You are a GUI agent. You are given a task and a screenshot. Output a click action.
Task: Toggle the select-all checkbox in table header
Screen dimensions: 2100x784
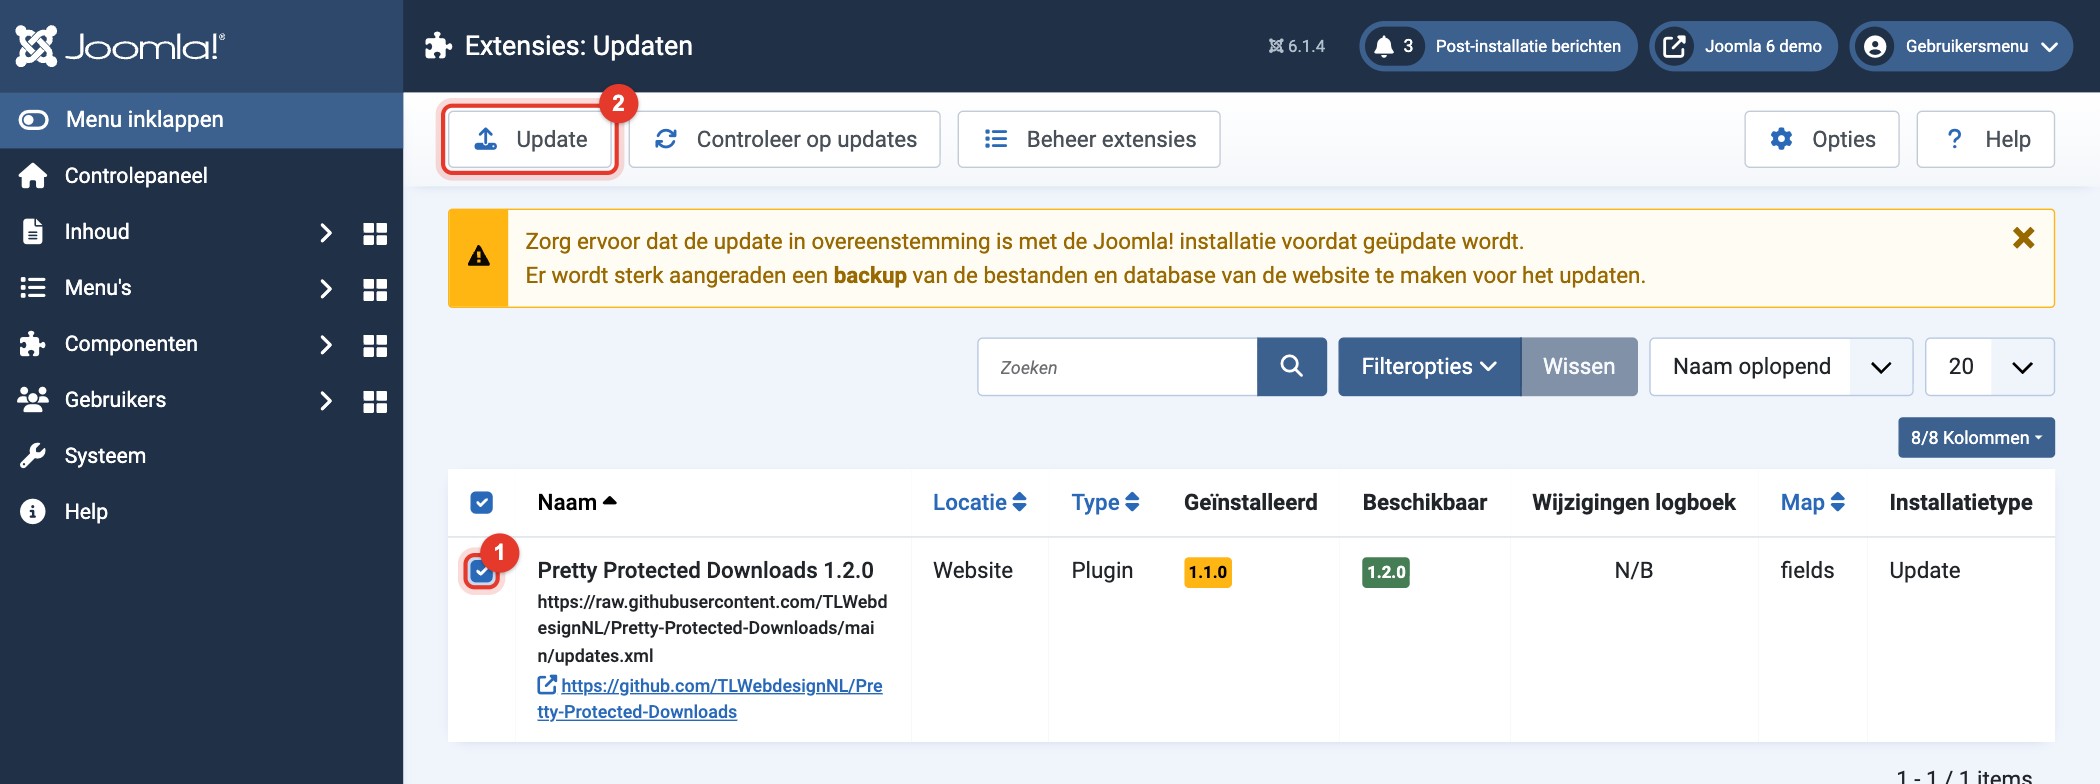point(481,502)
